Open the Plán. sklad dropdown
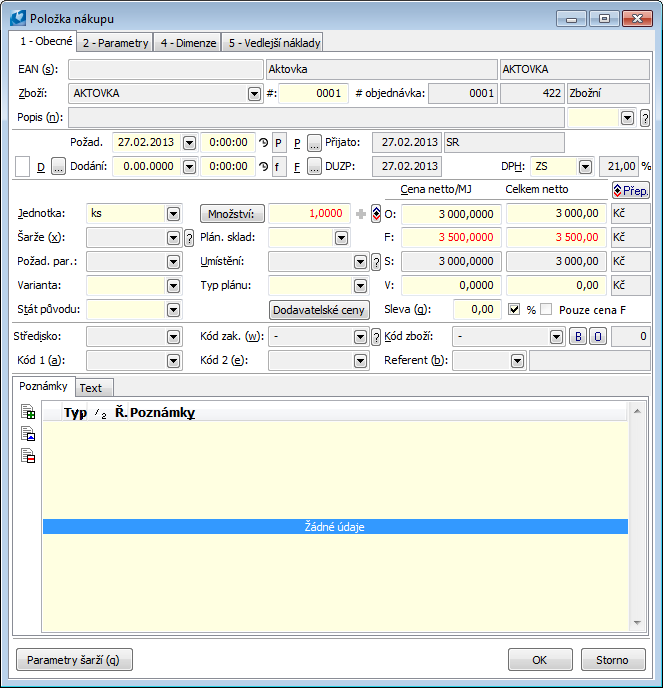Viewport: 663px width, 688px height. tap(341, 238)
